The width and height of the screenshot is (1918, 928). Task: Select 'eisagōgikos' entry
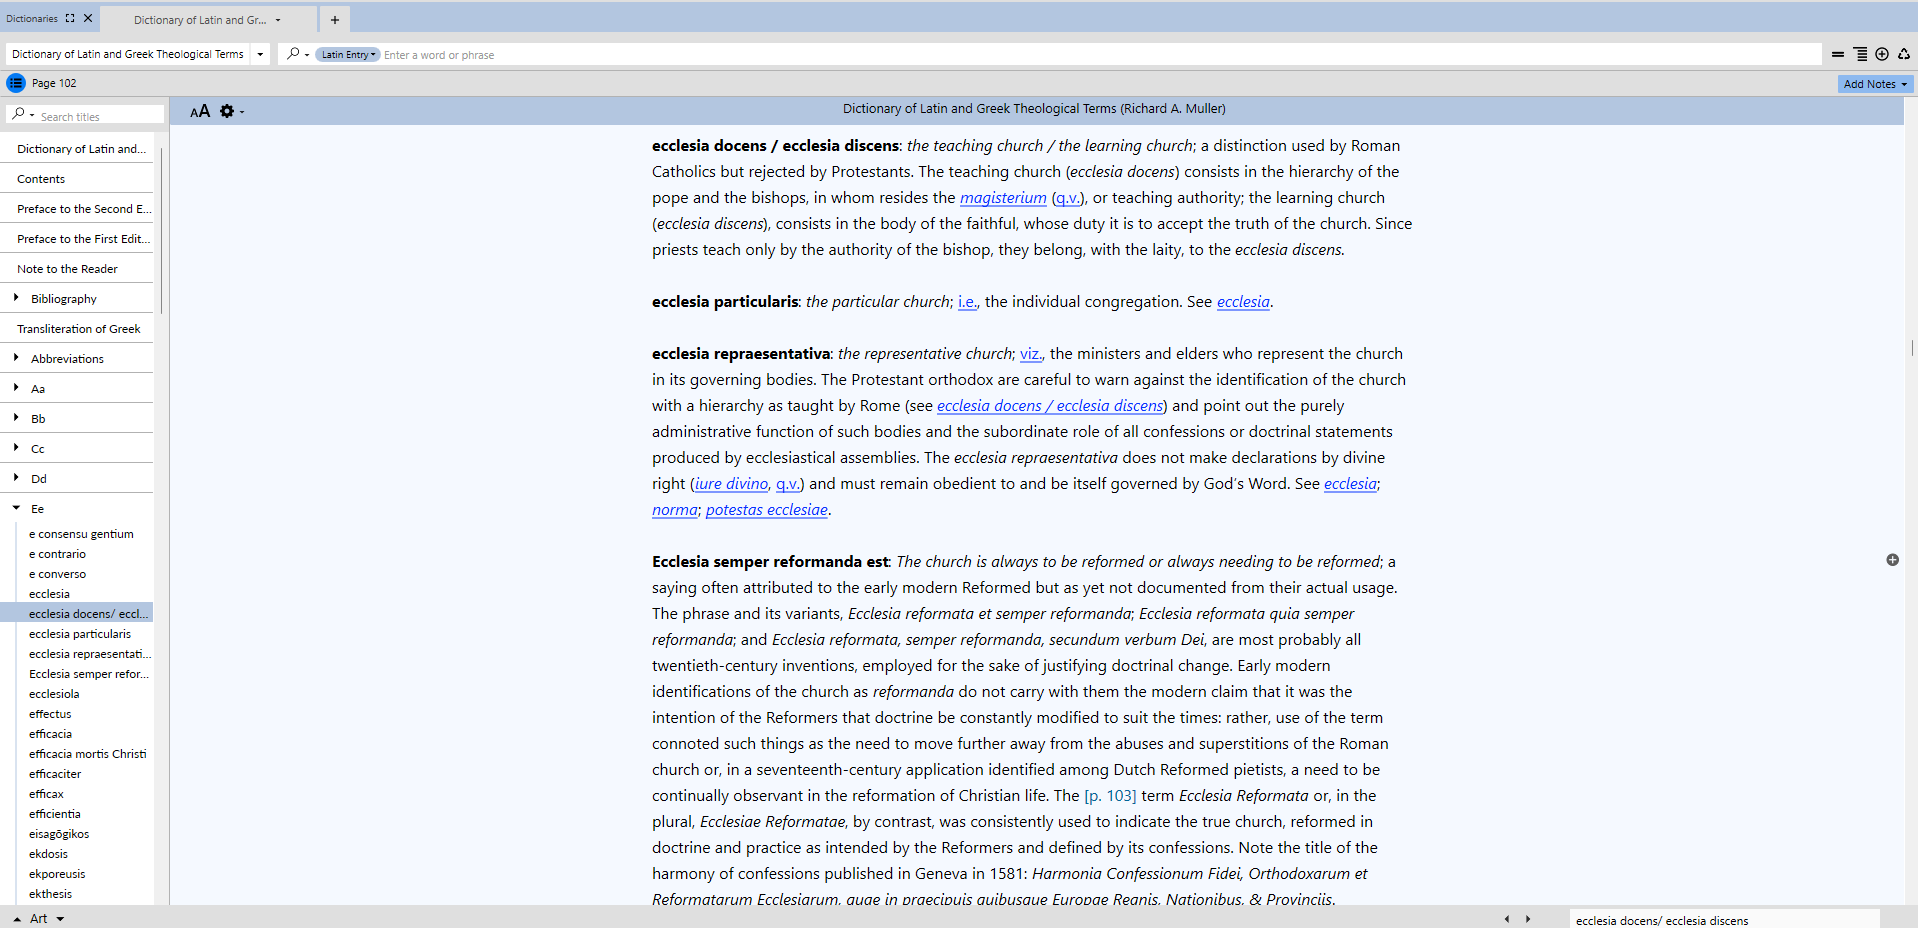[59, 834]
